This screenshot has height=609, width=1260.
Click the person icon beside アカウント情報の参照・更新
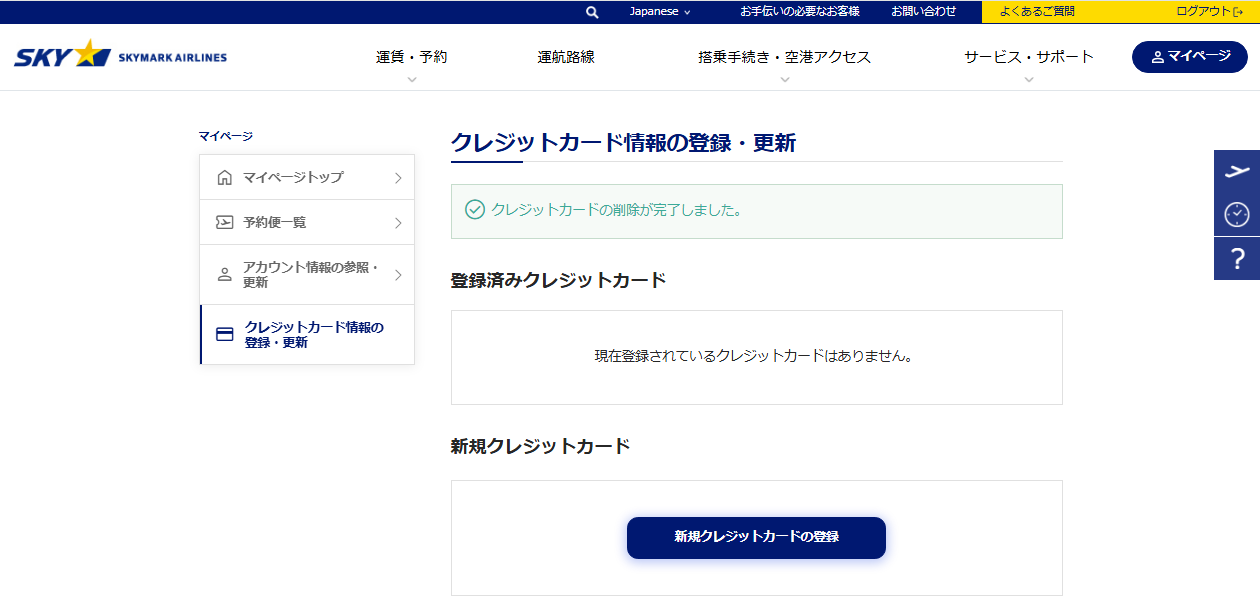tap(225, 275)
